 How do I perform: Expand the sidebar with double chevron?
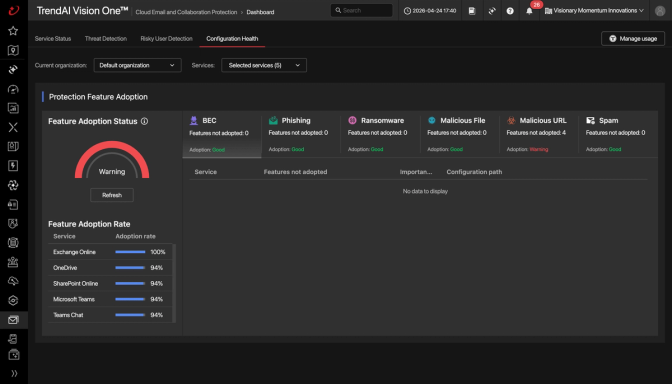[x=14, y=373]
